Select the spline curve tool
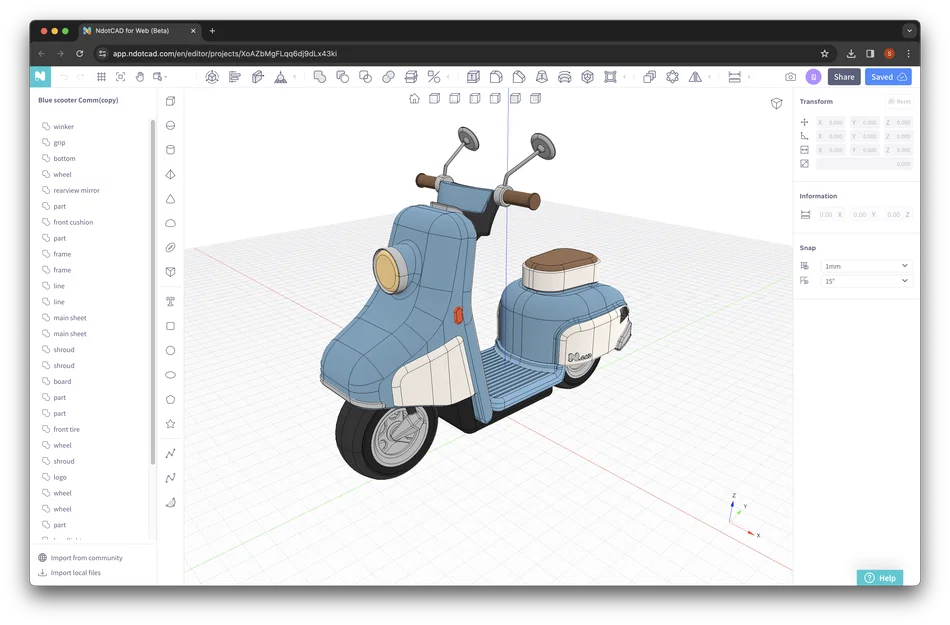Screen dimensions: 950x625 pyautogui.click(x=171, y=478)
